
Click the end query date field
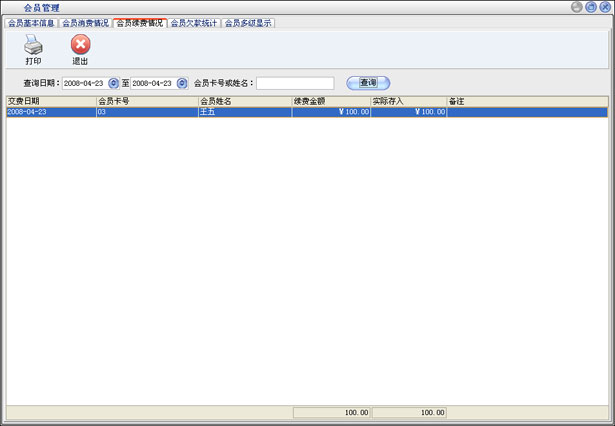click(x=153, y=83)
